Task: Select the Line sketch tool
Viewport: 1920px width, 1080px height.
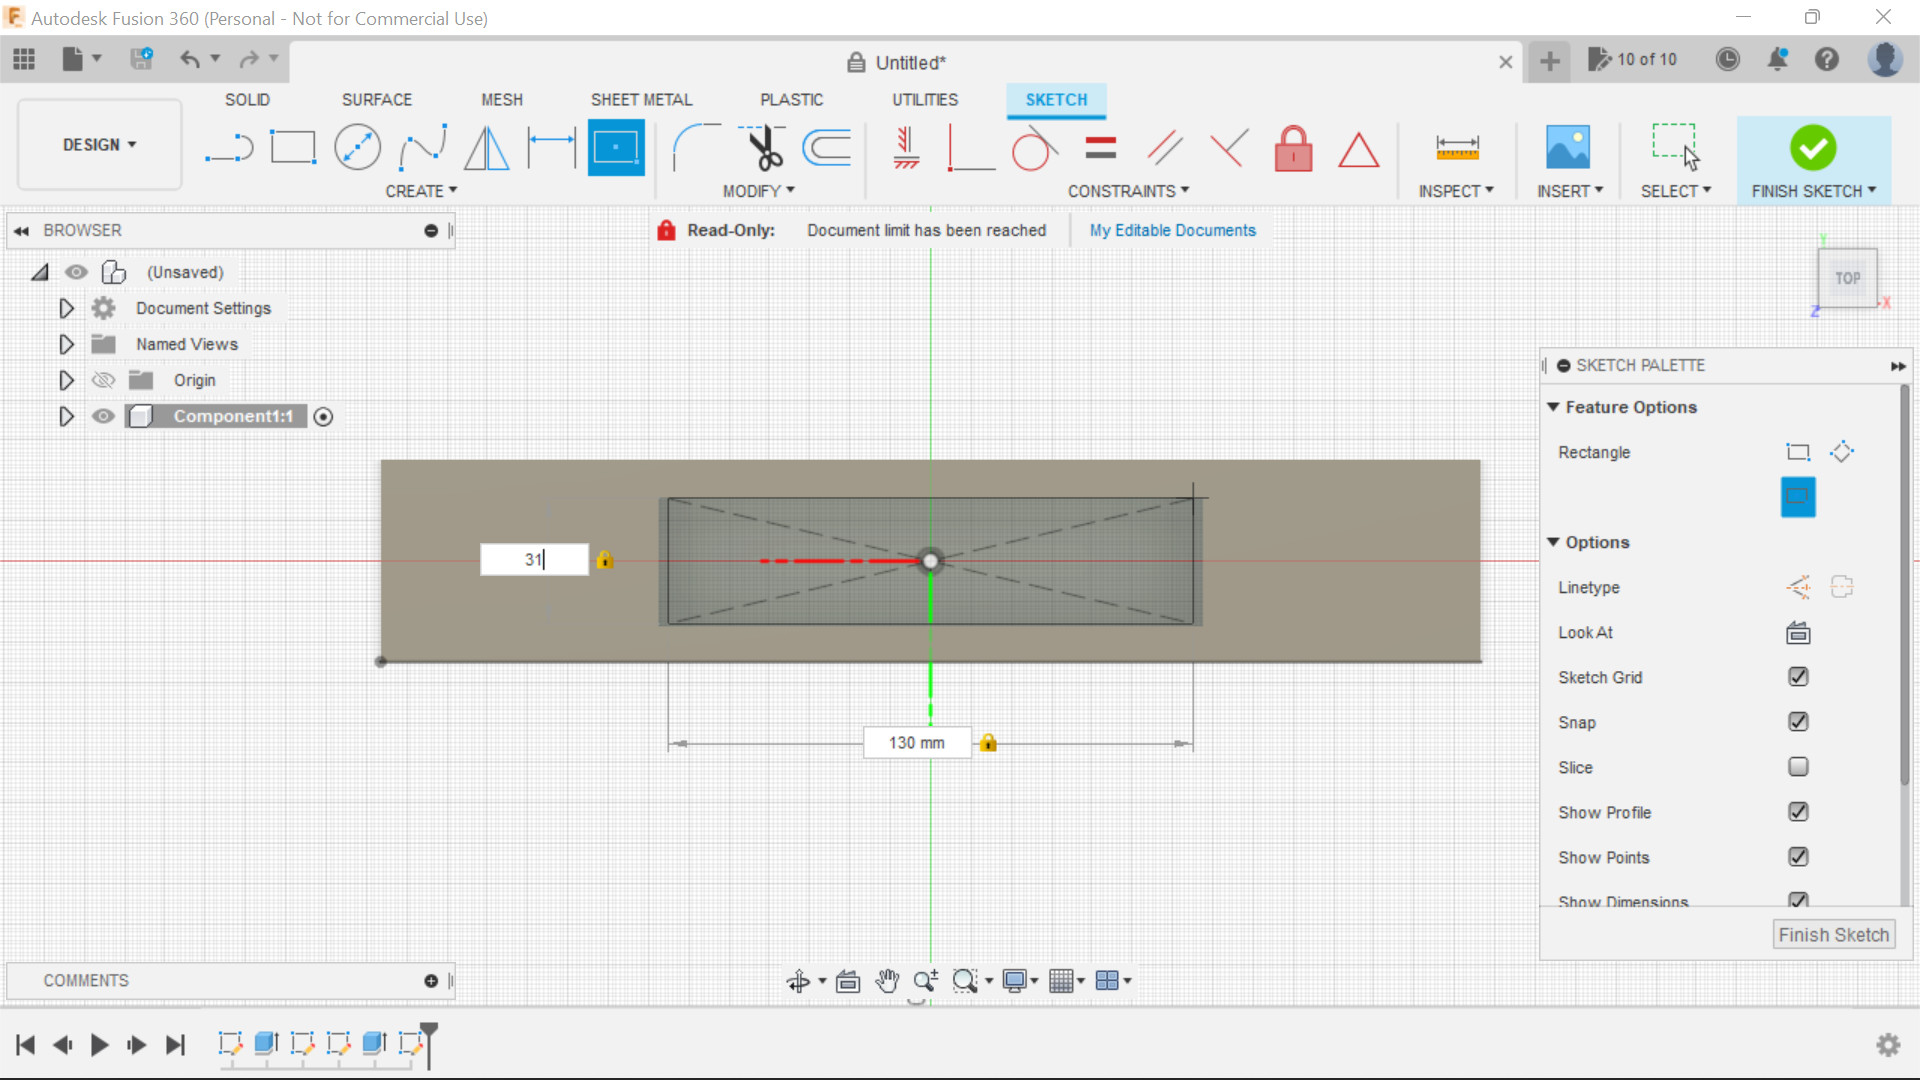Action: (x=228, y=146)
